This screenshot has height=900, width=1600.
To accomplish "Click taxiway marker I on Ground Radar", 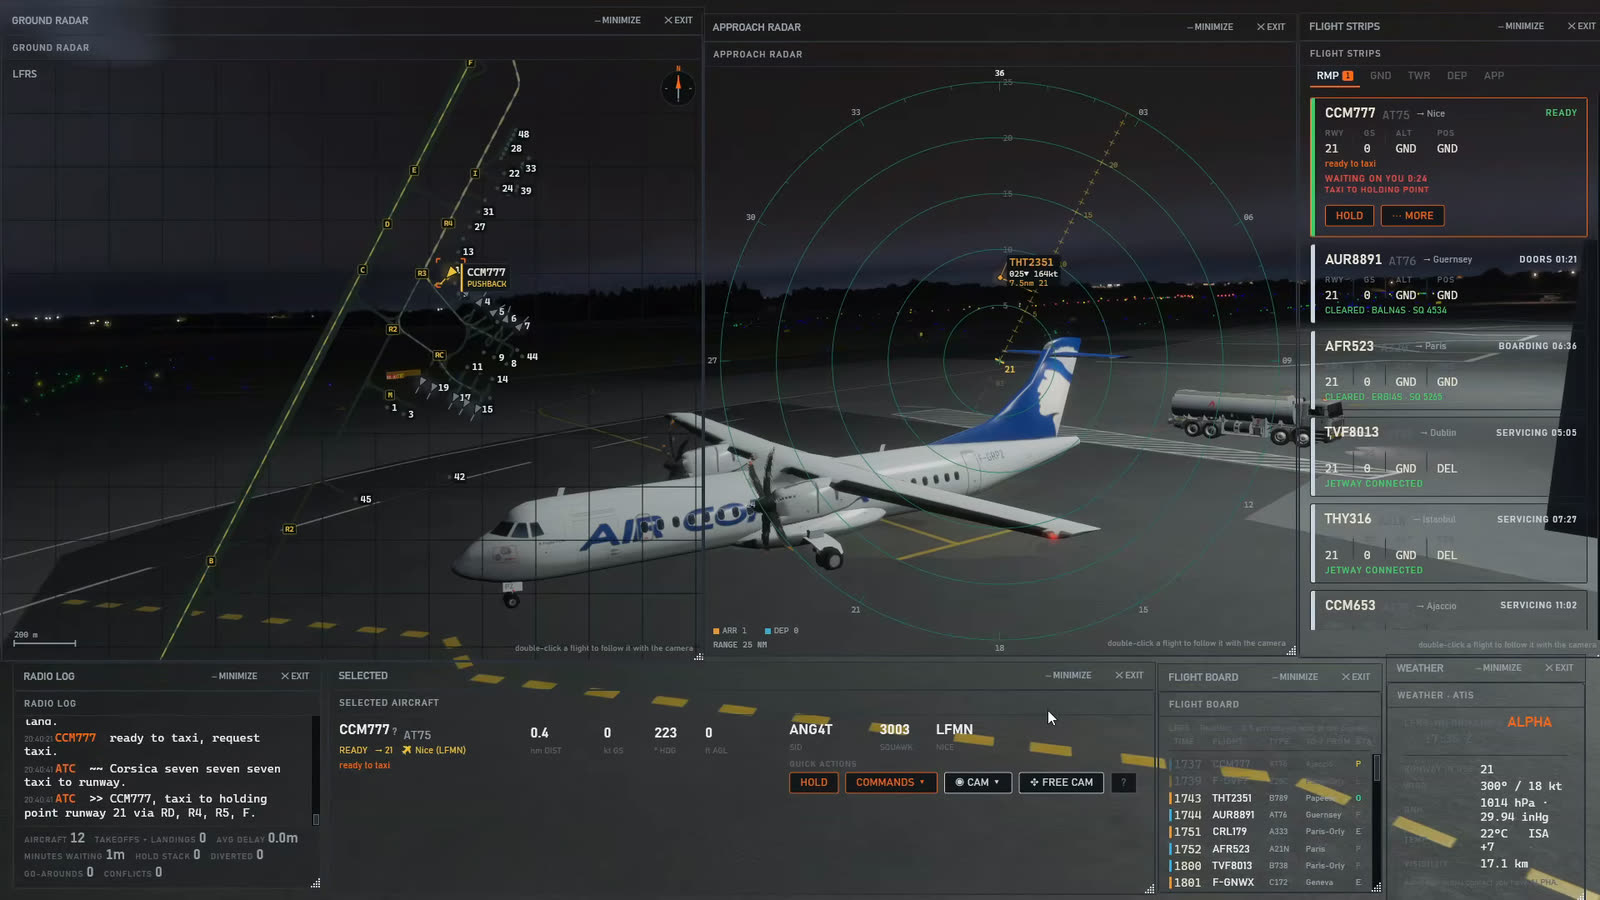I will 475,173.
